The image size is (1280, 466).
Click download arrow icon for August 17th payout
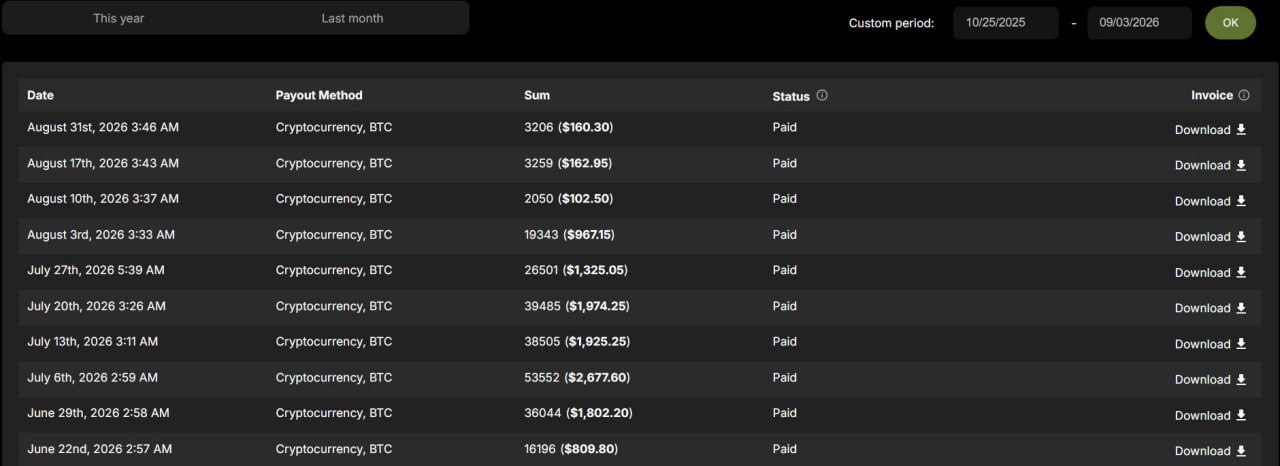(x=1241, y=165)
